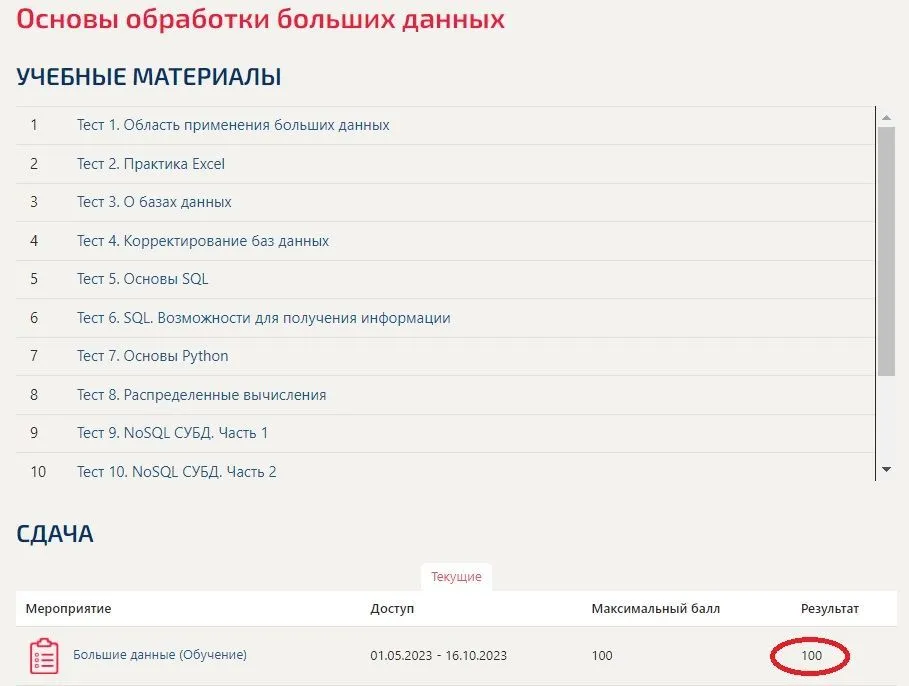Screen dimensions: 909x686
Task: Open the clipboard icon beside Большие данные
Action: click(x=44, y=656)
